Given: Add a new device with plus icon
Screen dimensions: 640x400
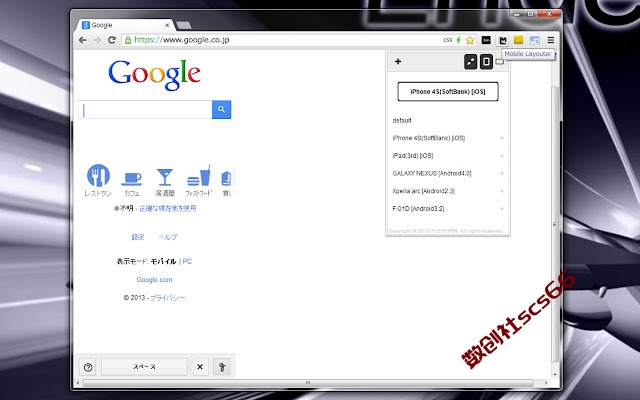Looking at the screenshot, I should [x=398, y=62].
